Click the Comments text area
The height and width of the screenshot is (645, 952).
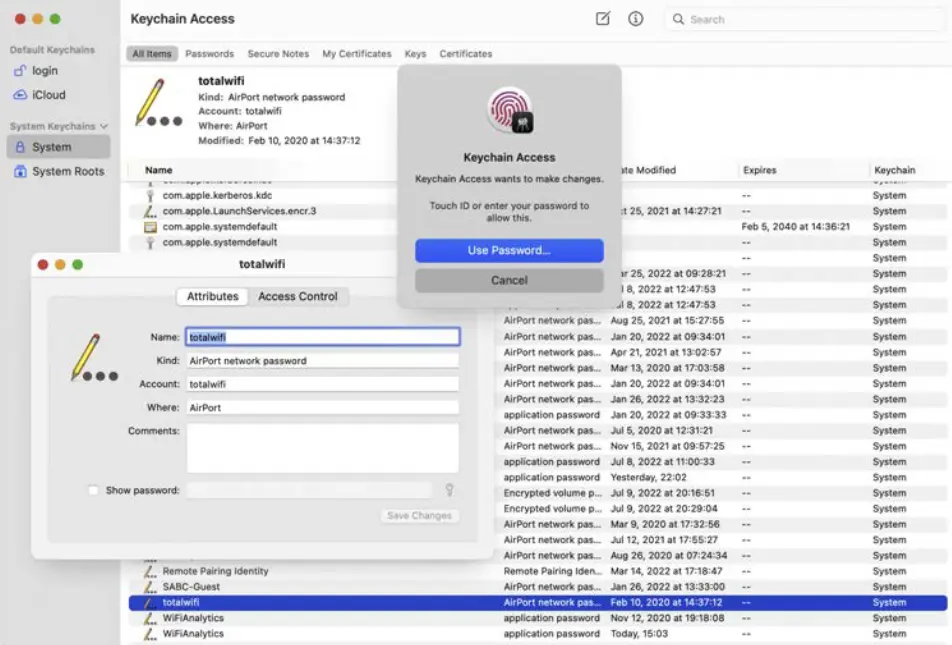pyautogui.click(x=322, y=447)
